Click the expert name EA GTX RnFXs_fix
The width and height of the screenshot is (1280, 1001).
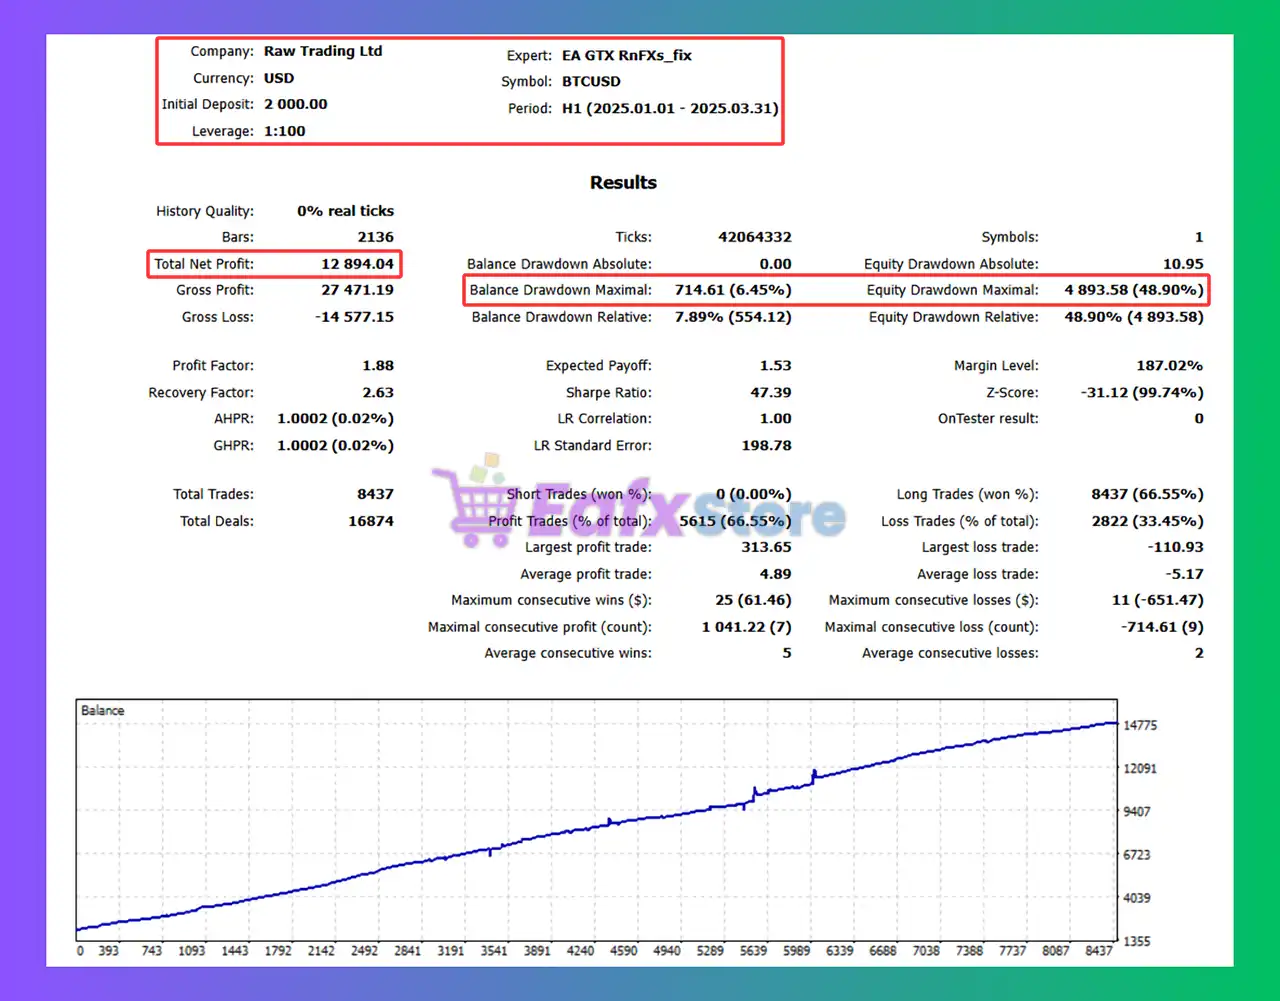pyautogui.click(x=626, y=55)
